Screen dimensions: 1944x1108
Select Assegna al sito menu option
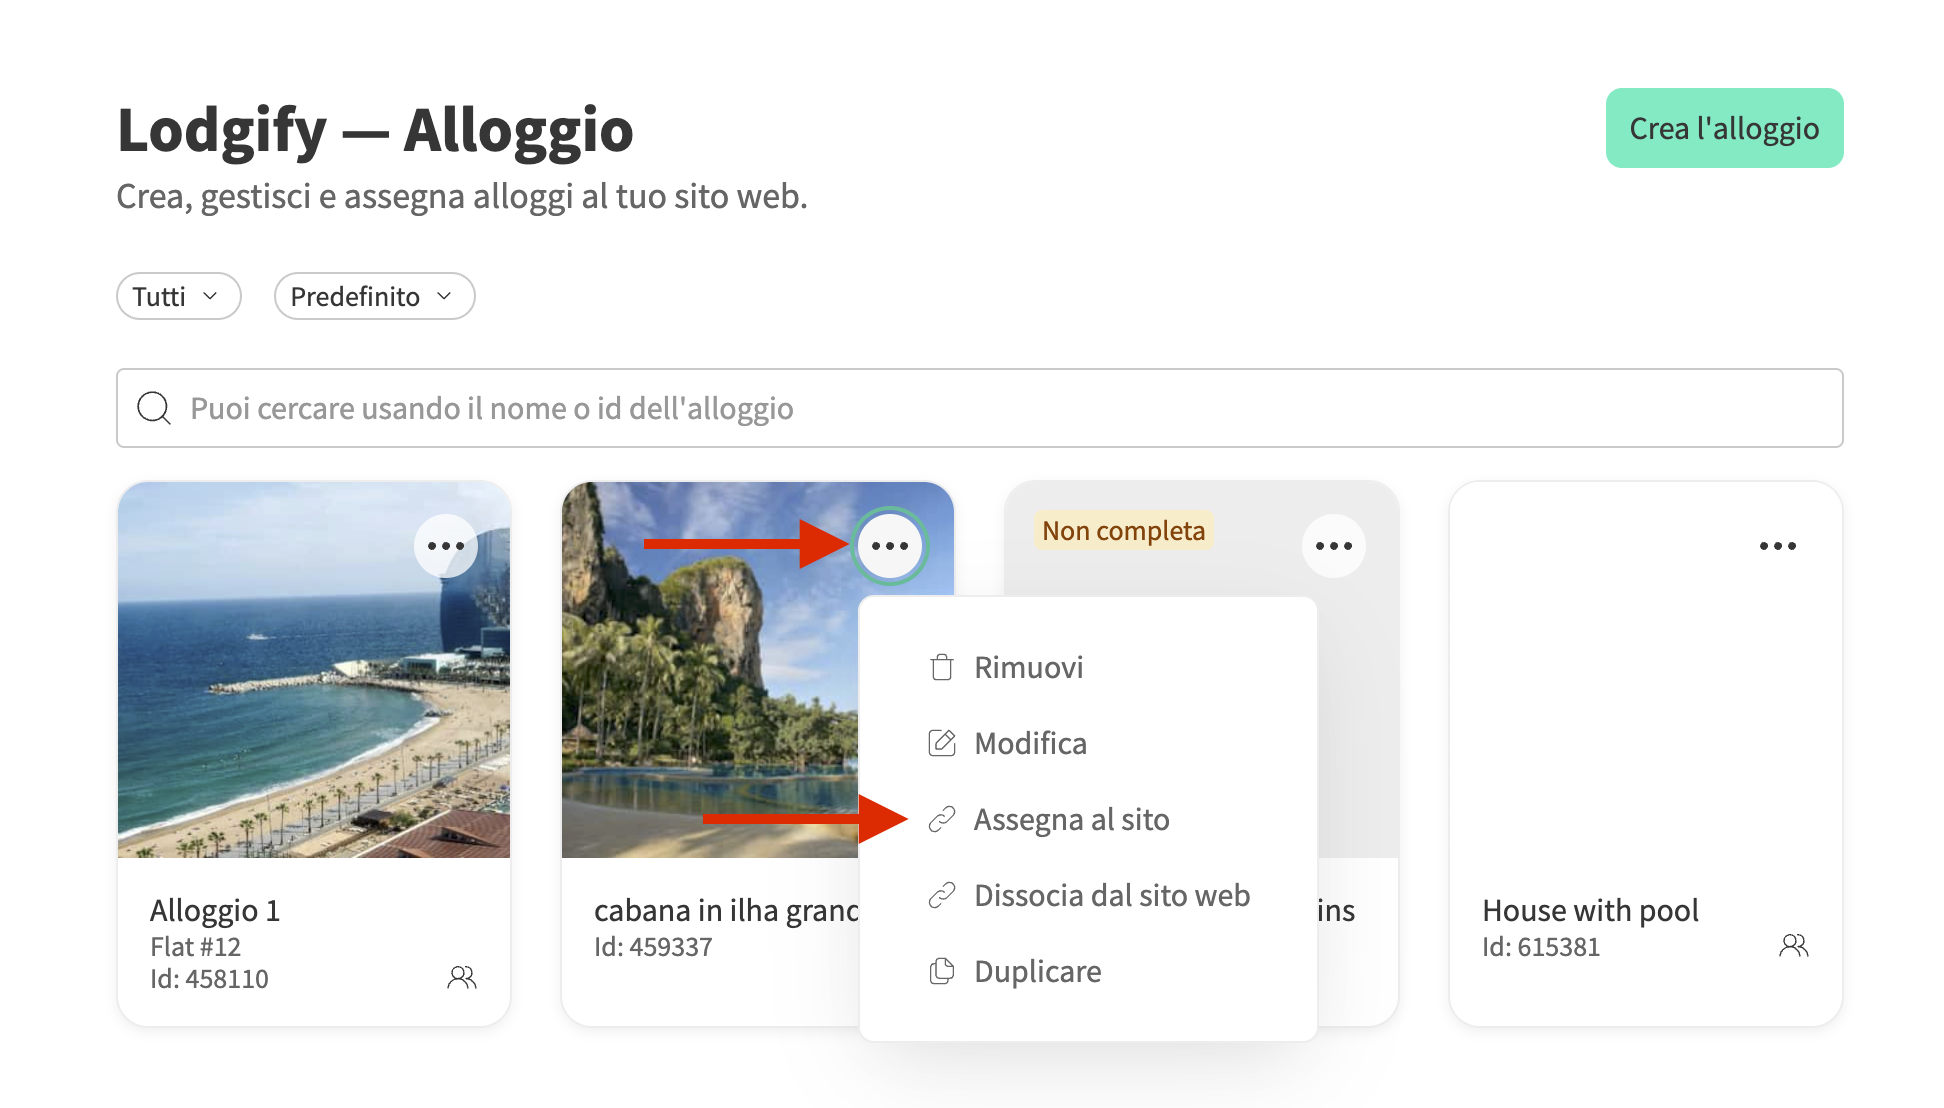tap(1071, 819)
